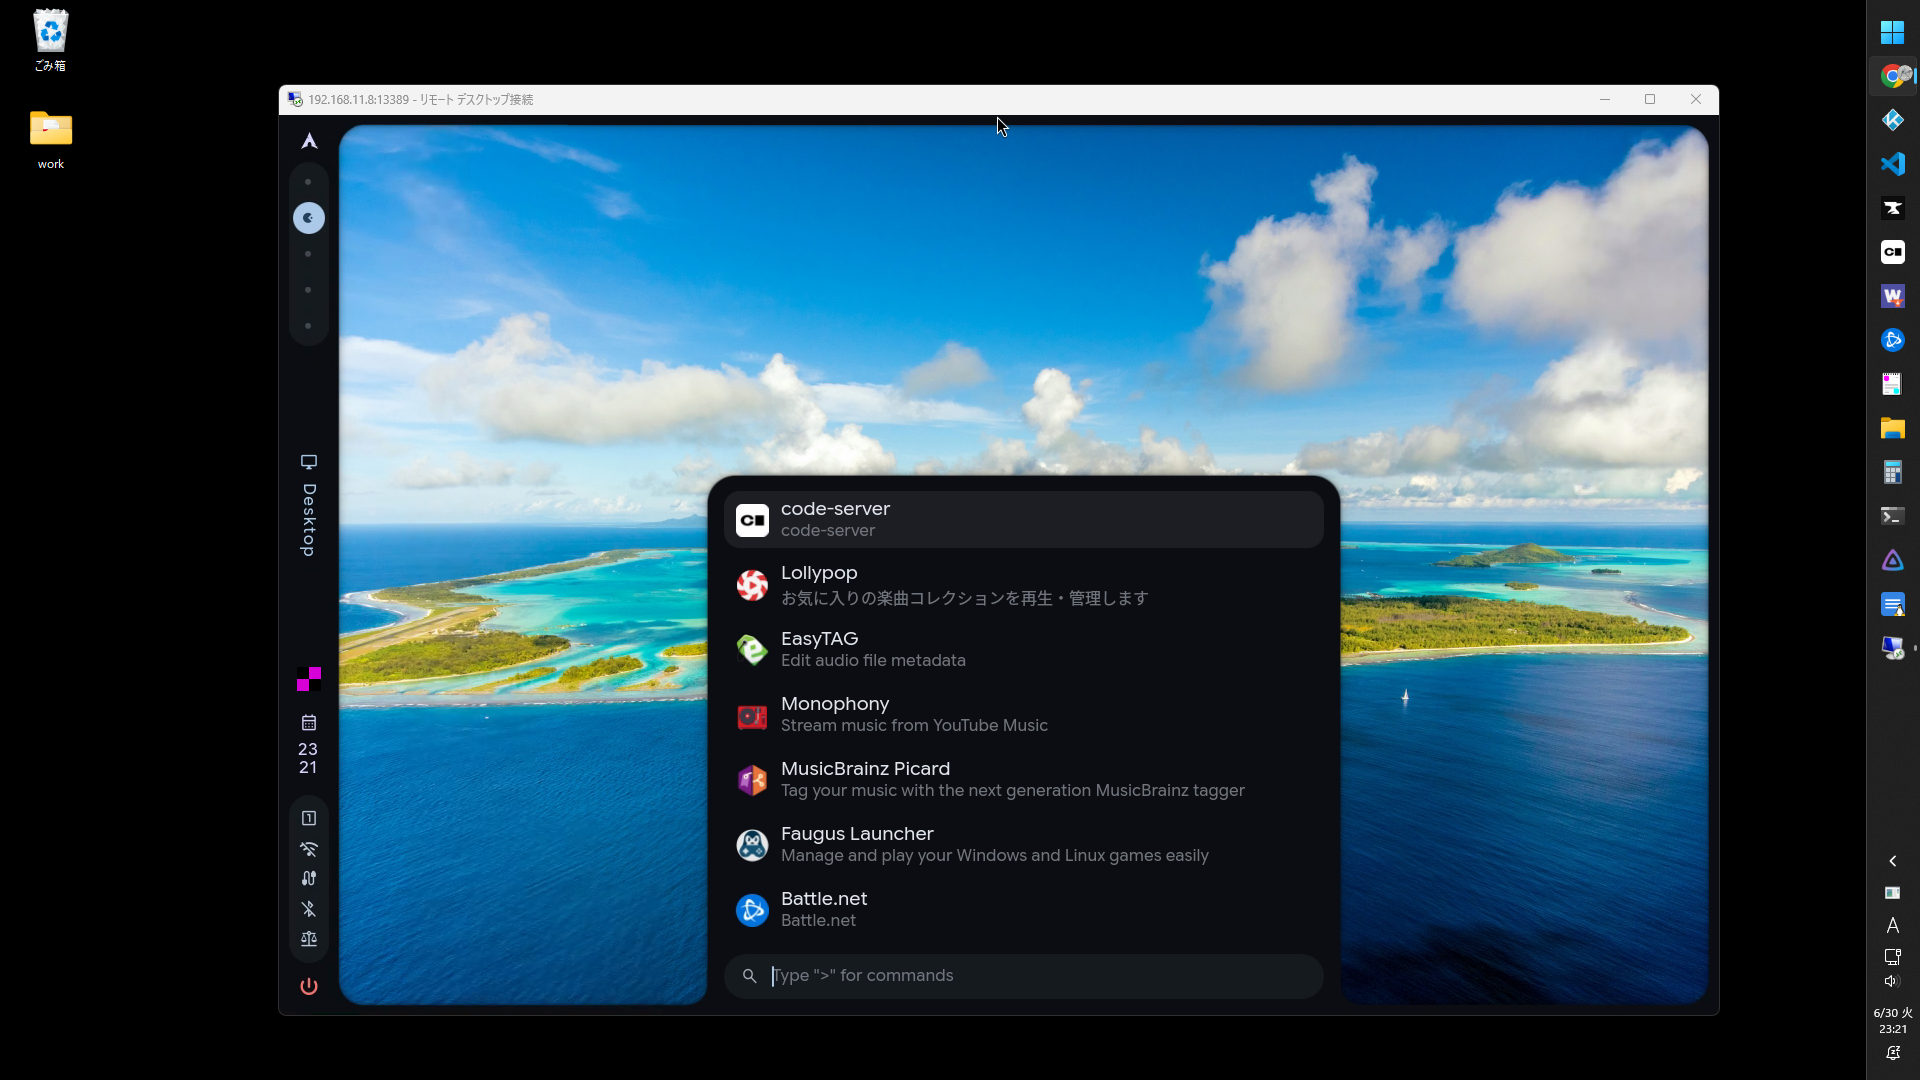Launch EasyTAG from the results

tap(1024, 649)
